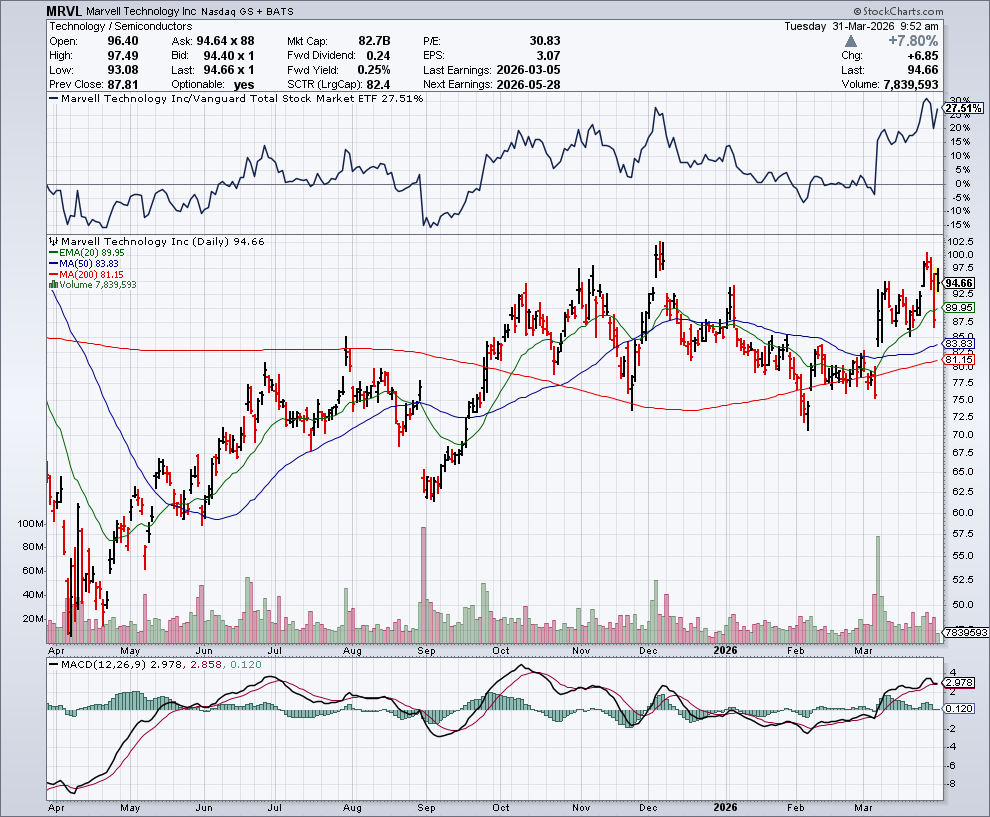Viewport: 990px width, 817px height.
Task: Click the volume bars icon in the legend
Action: [52, 284]
